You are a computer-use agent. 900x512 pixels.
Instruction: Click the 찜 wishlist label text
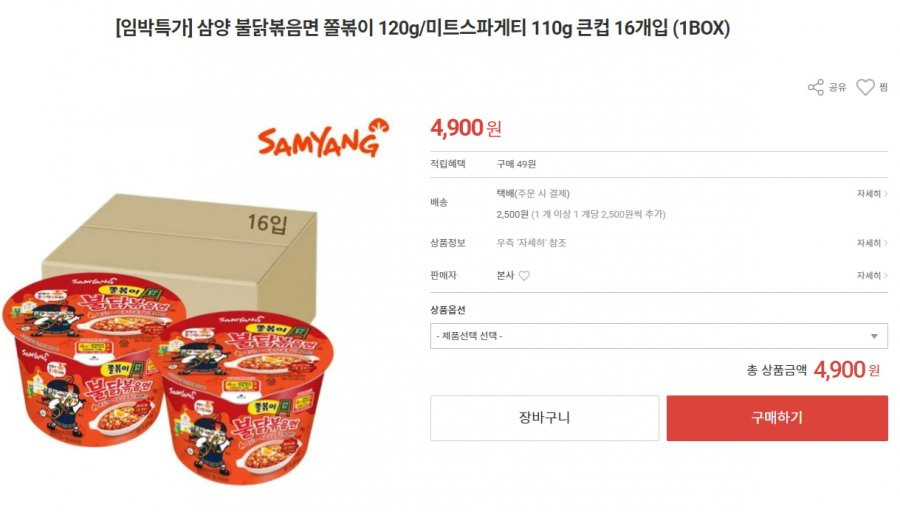[883, 87]
